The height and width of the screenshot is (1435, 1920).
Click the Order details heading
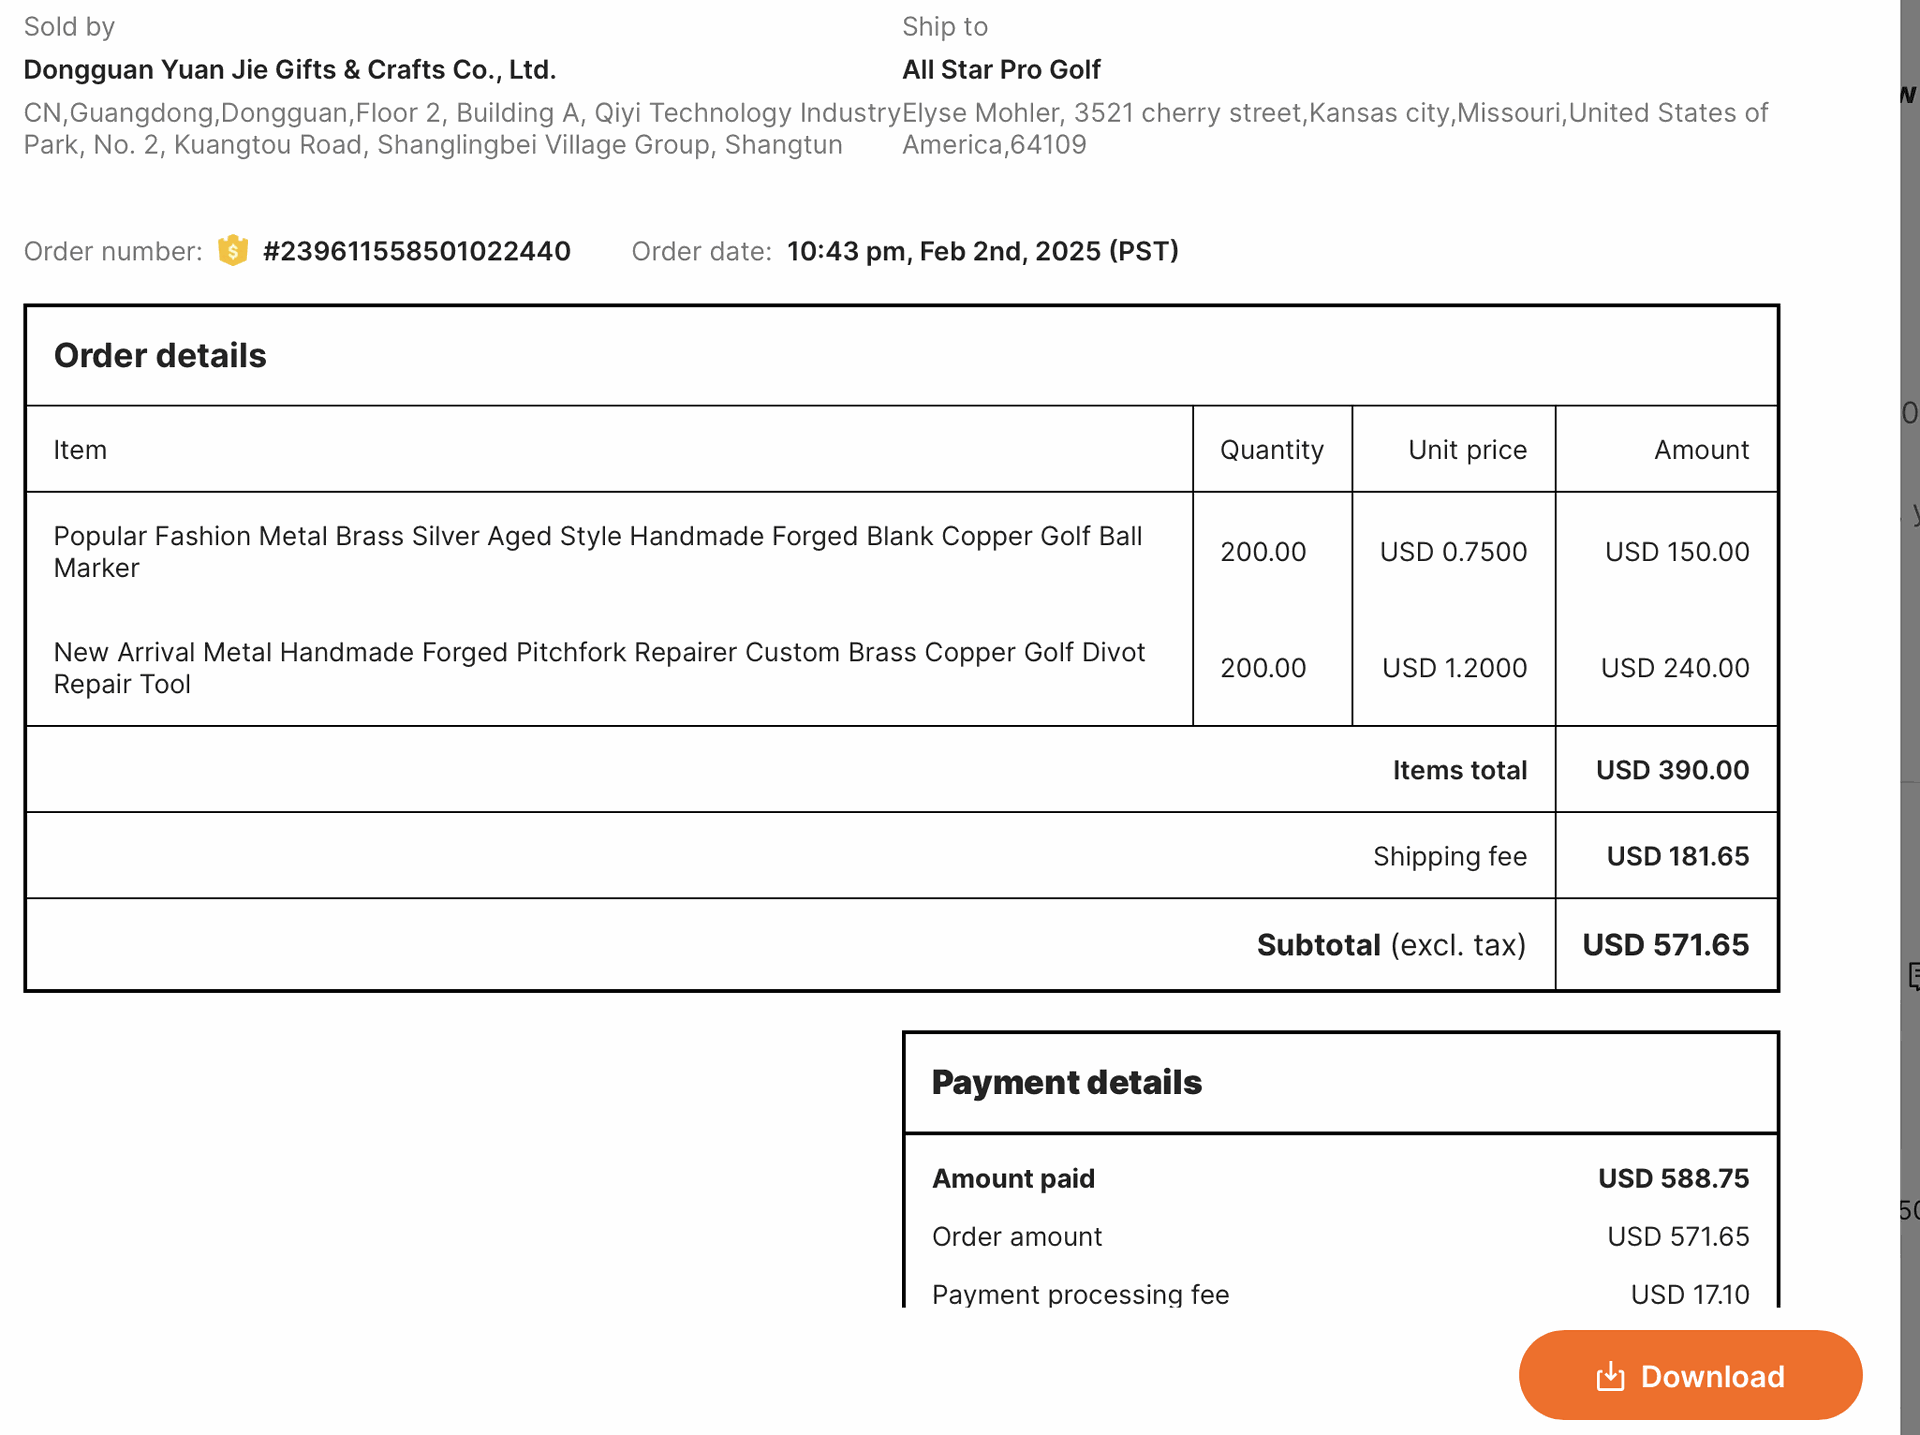(160, 356)
